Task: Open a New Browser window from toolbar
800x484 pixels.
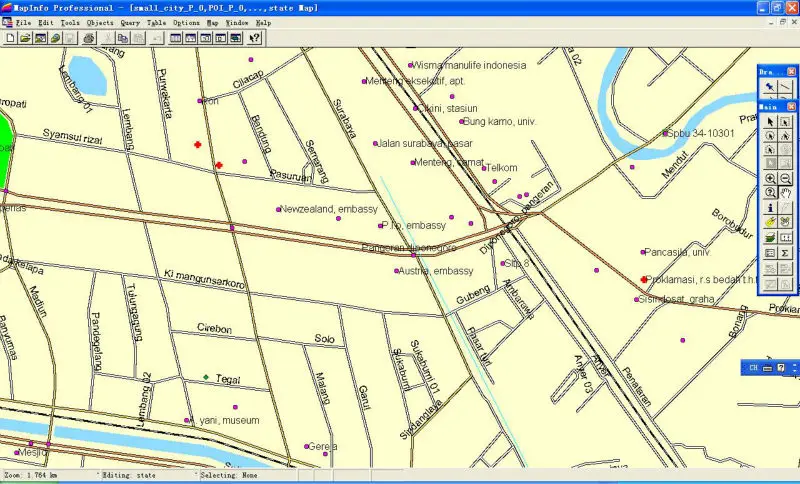Action: point(176,38)
